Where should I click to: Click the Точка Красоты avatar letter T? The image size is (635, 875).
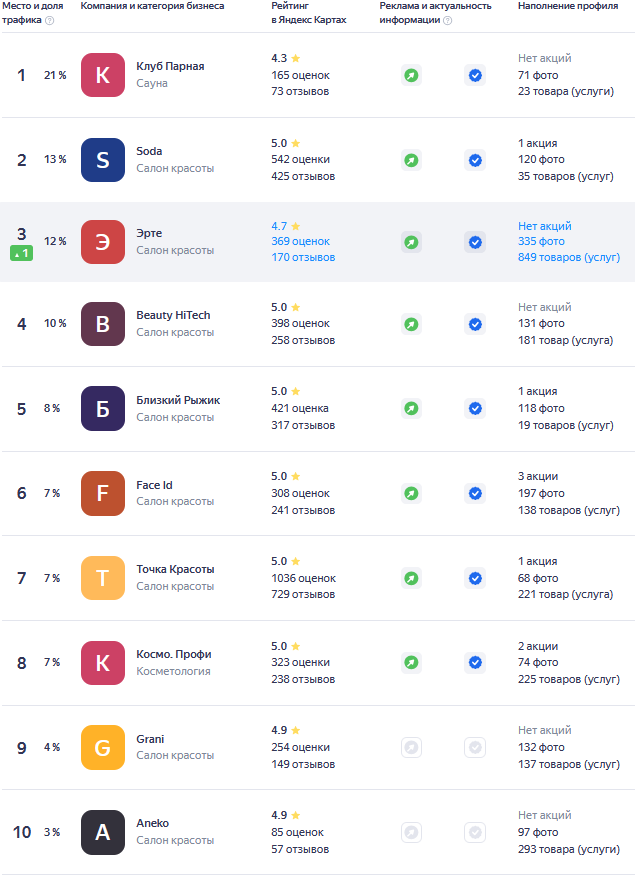click(x=103, y=578)
